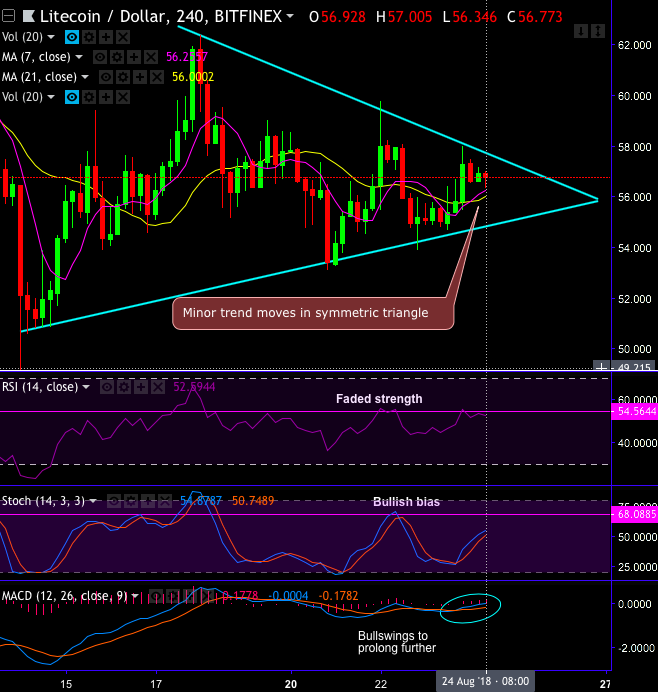
Task: Remove RSI indicator with X icon
Action: click(x=158, y=387)
